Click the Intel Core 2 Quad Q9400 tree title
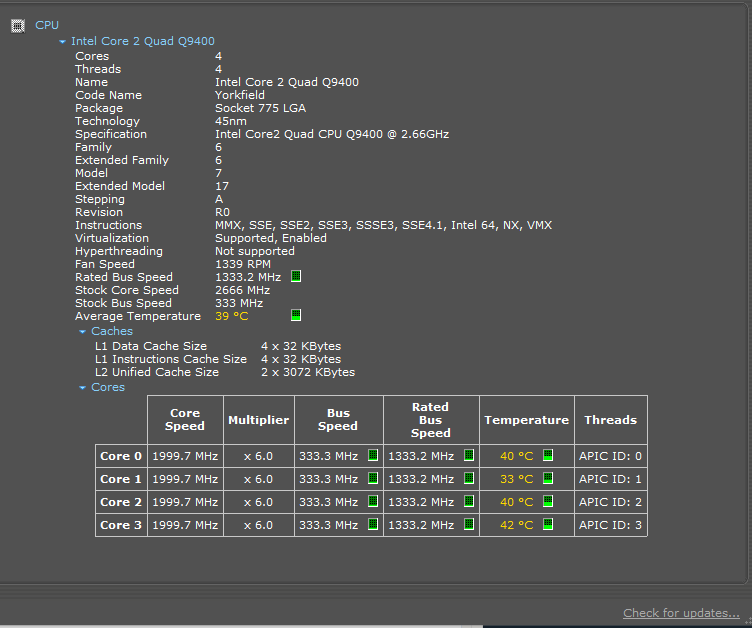752x628 pixels. [143, 41]
